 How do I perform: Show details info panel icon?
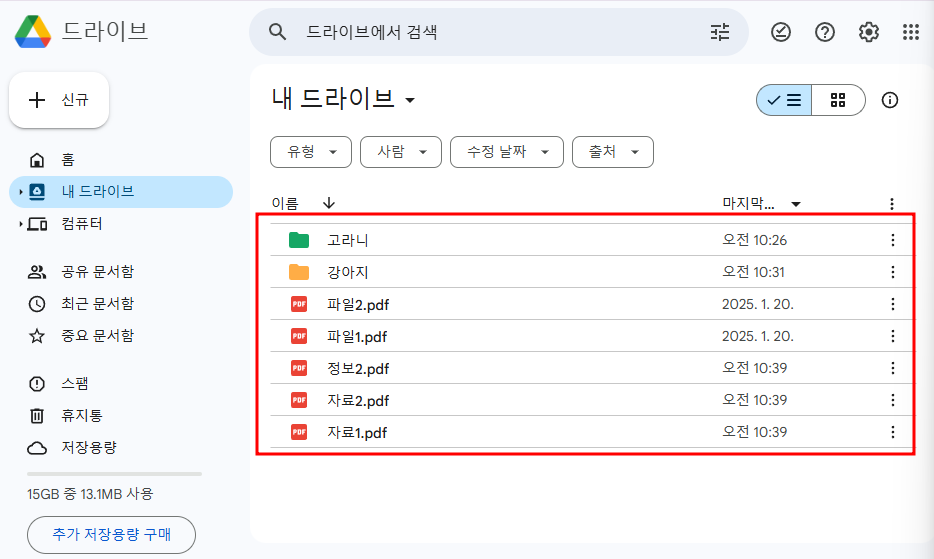[x=889, y=100]
